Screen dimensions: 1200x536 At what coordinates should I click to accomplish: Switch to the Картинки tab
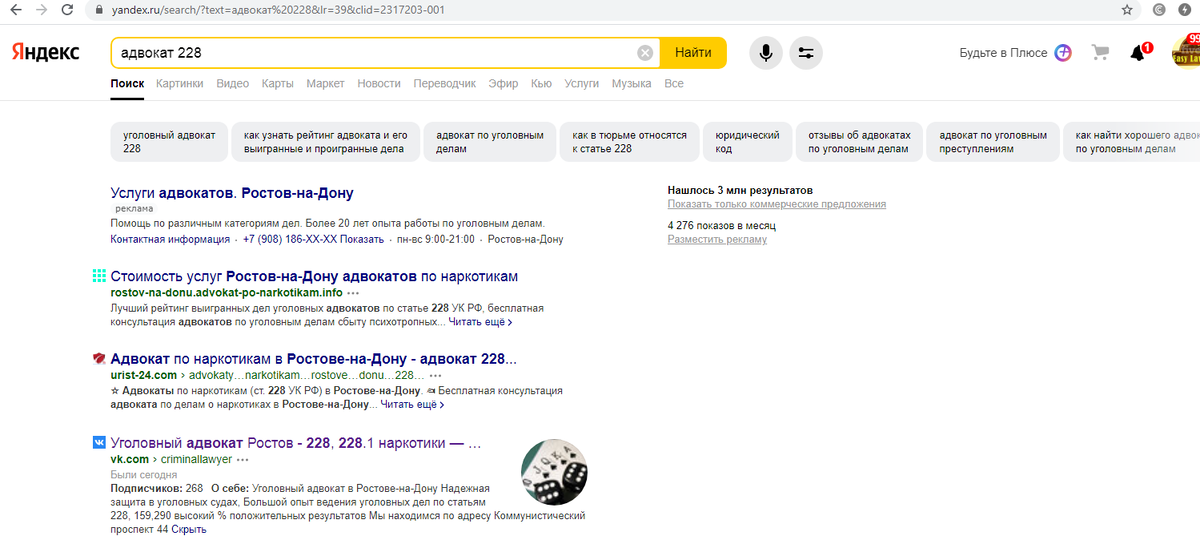(180, 83)
